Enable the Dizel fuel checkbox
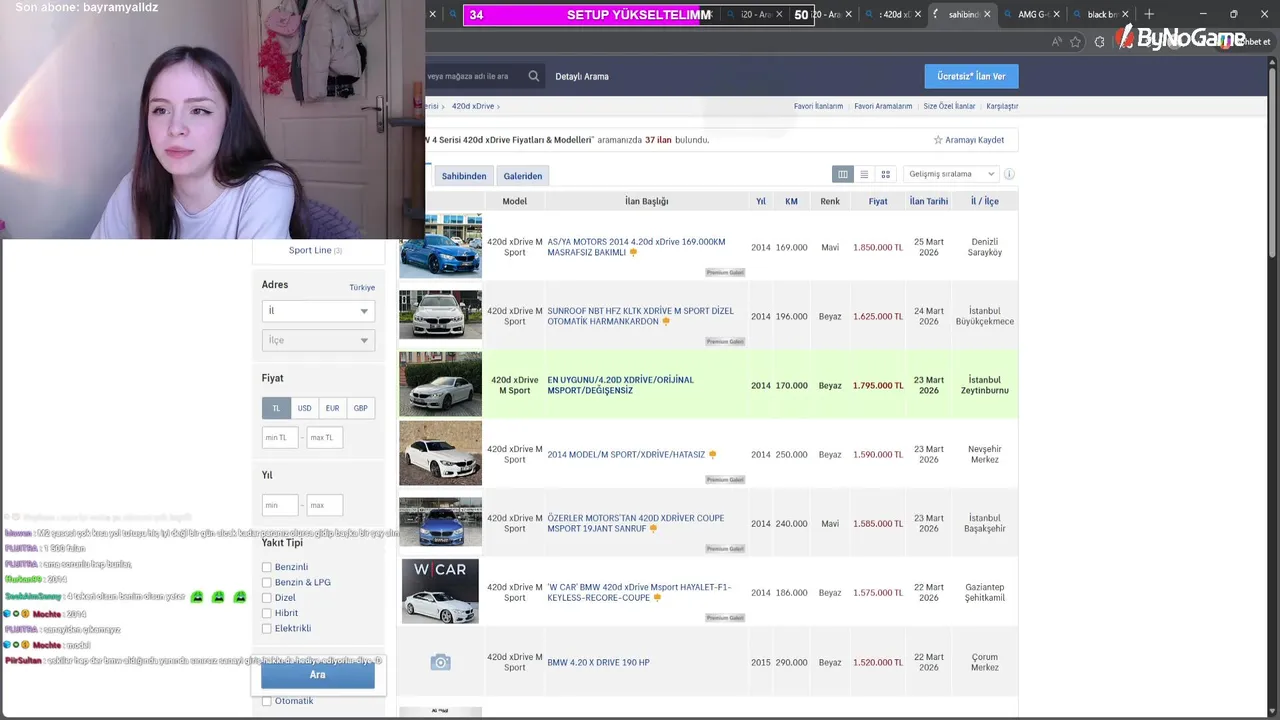This screenshot has width=1280, height=720. [267, 598]
